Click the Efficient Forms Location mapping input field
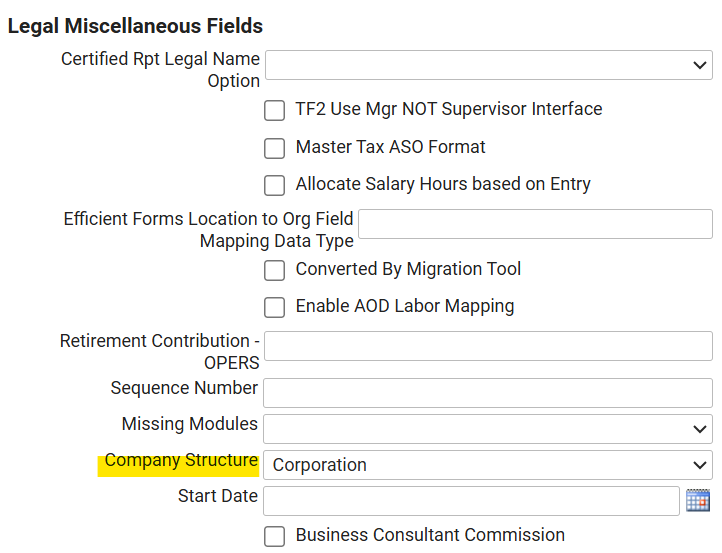722x553 pixels. click(x=534, y=224)
